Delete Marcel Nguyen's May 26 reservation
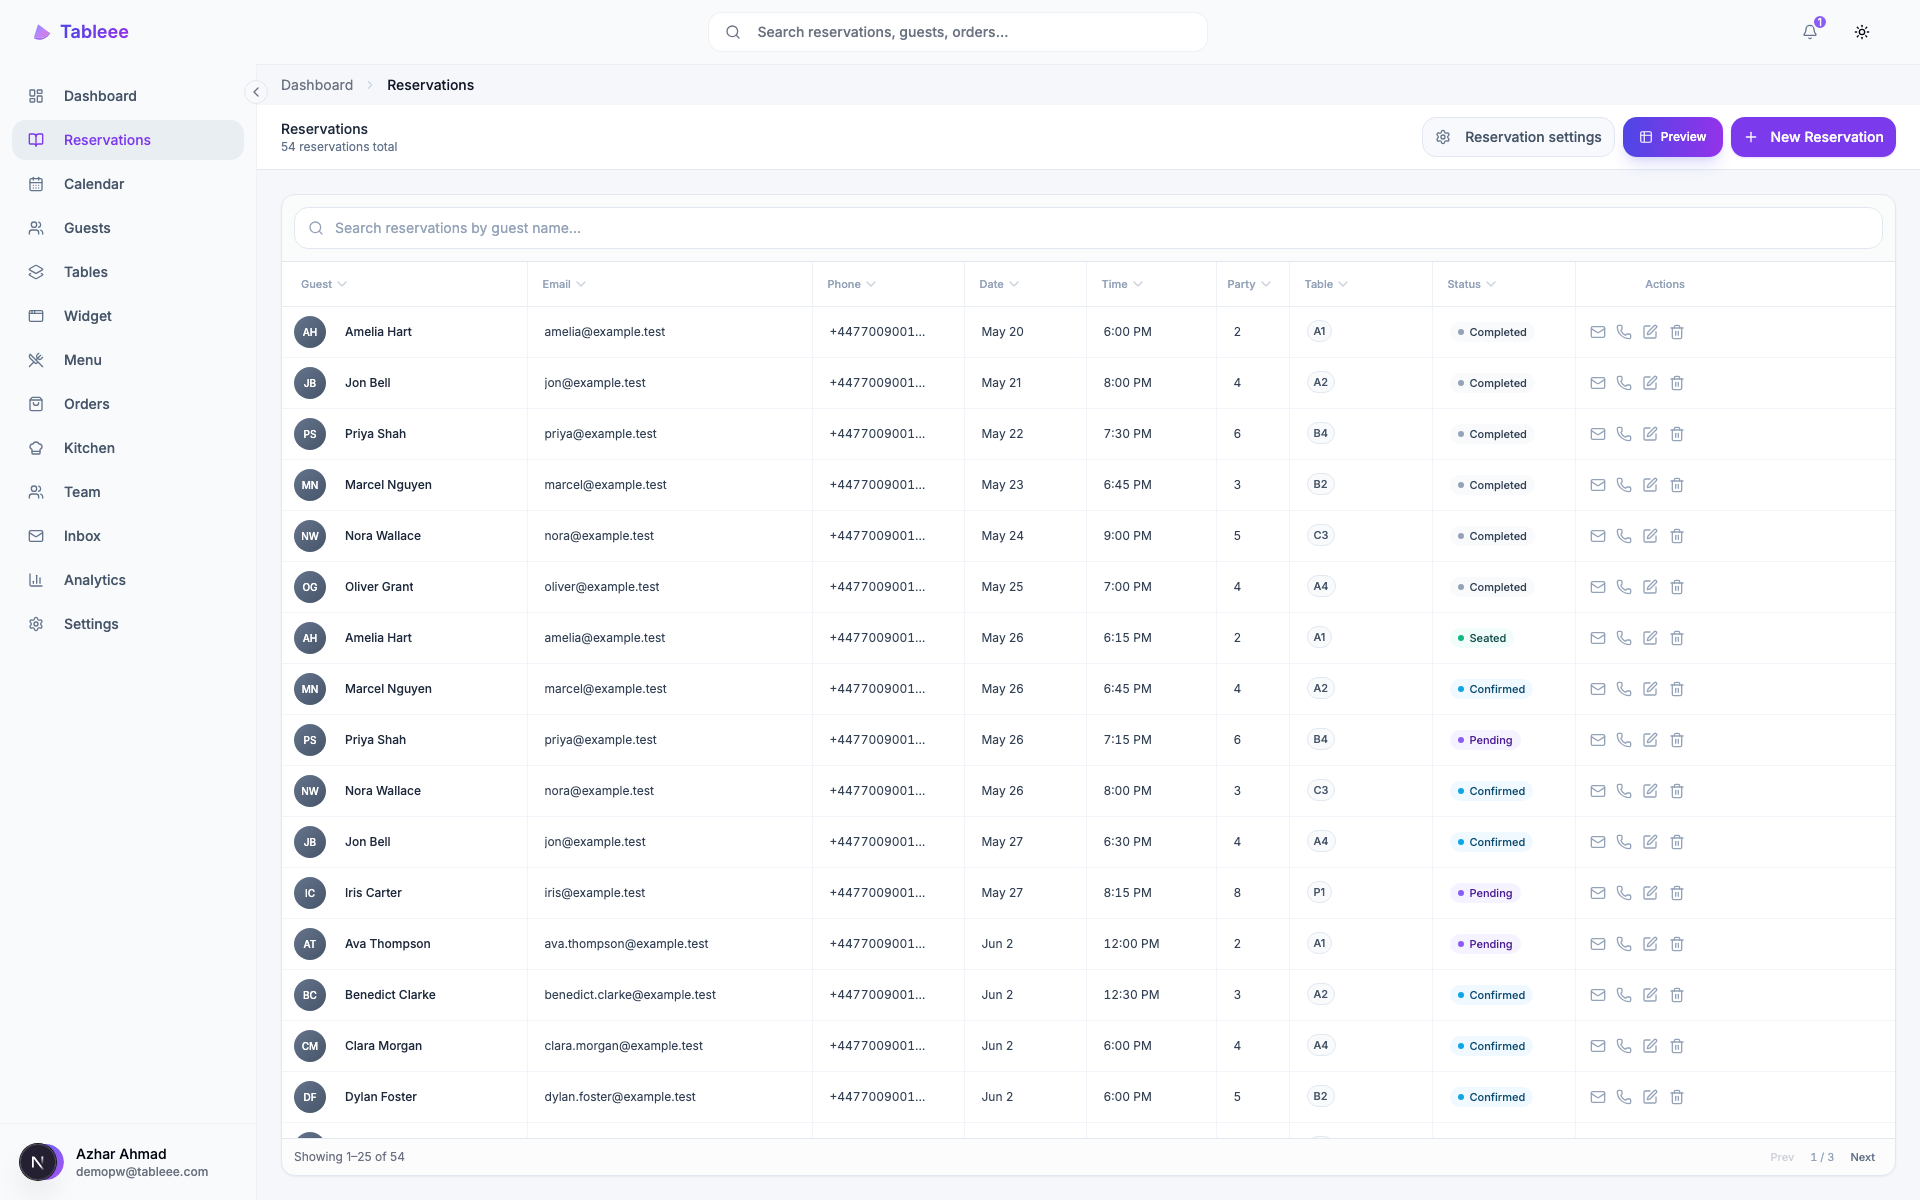Screen dimensions: 1920x1200 (1677, 689)
